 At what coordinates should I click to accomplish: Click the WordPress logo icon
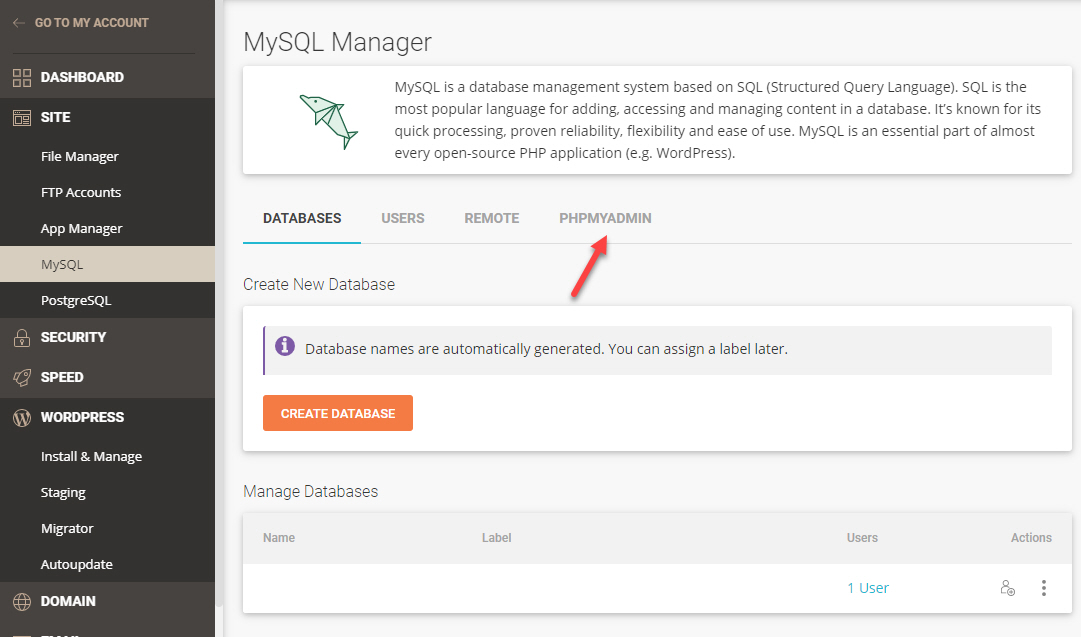pyautogui.click(x=22, y=417)
